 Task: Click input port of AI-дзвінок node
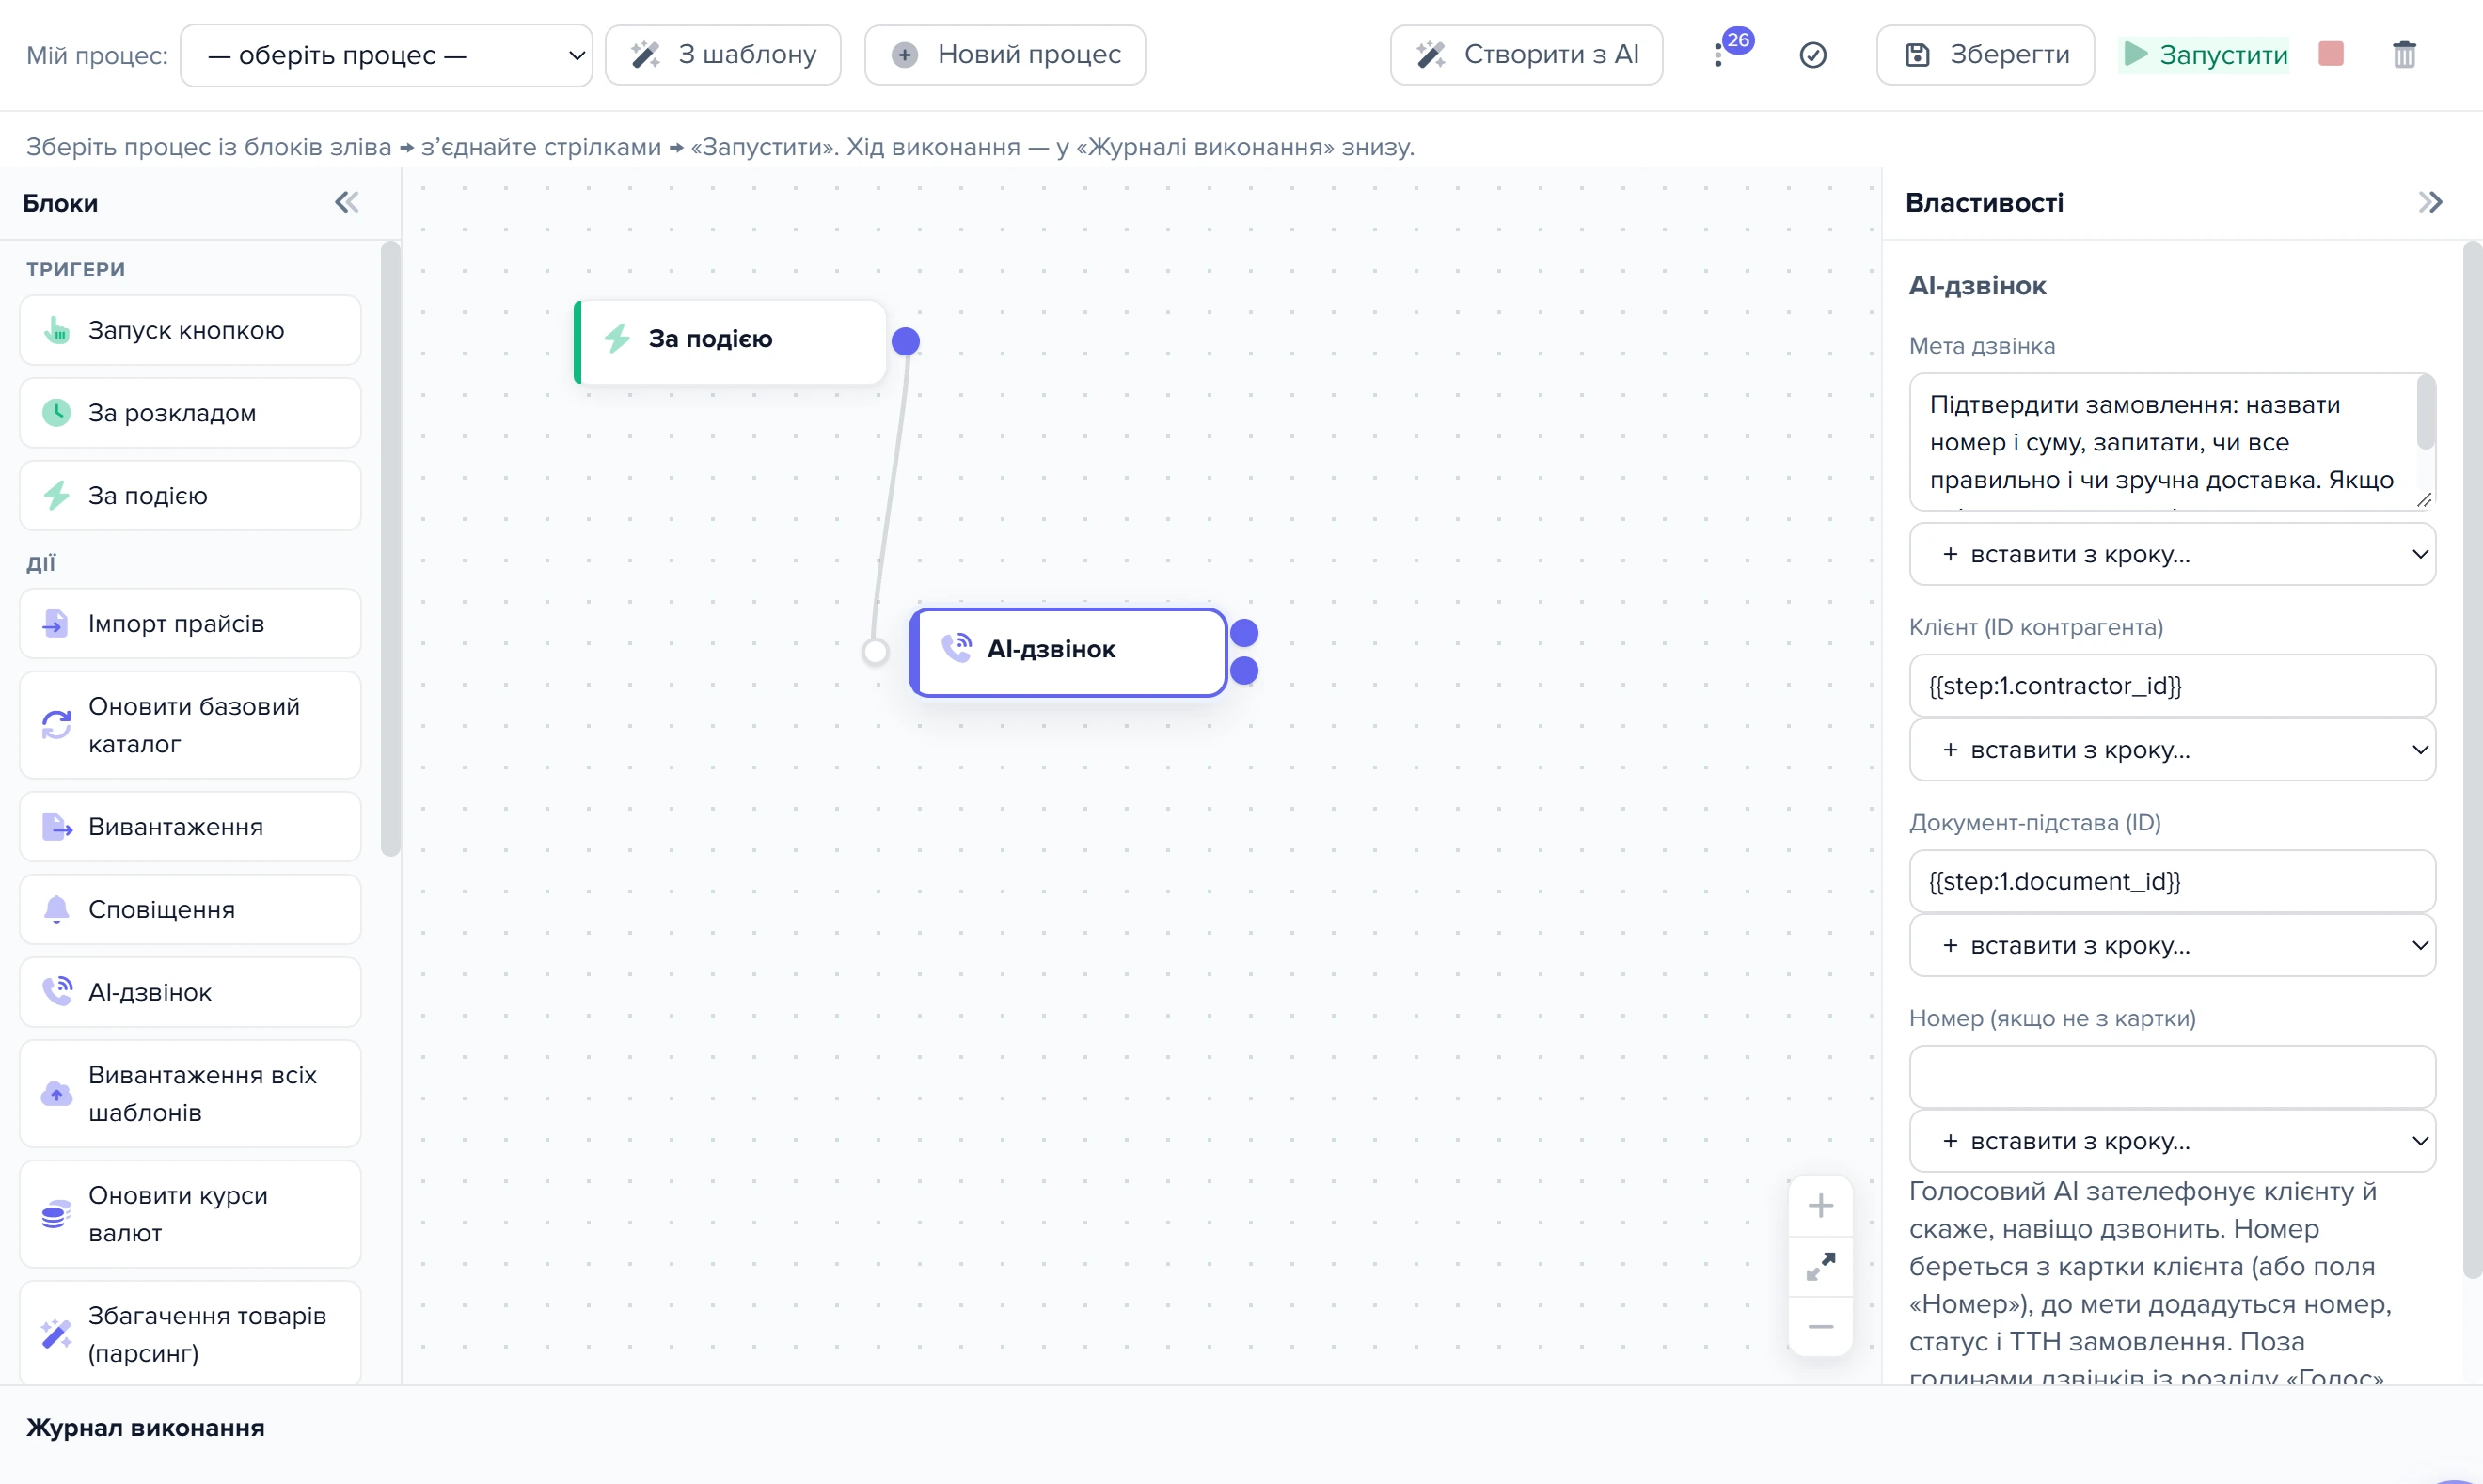click(x=875, y=652)
